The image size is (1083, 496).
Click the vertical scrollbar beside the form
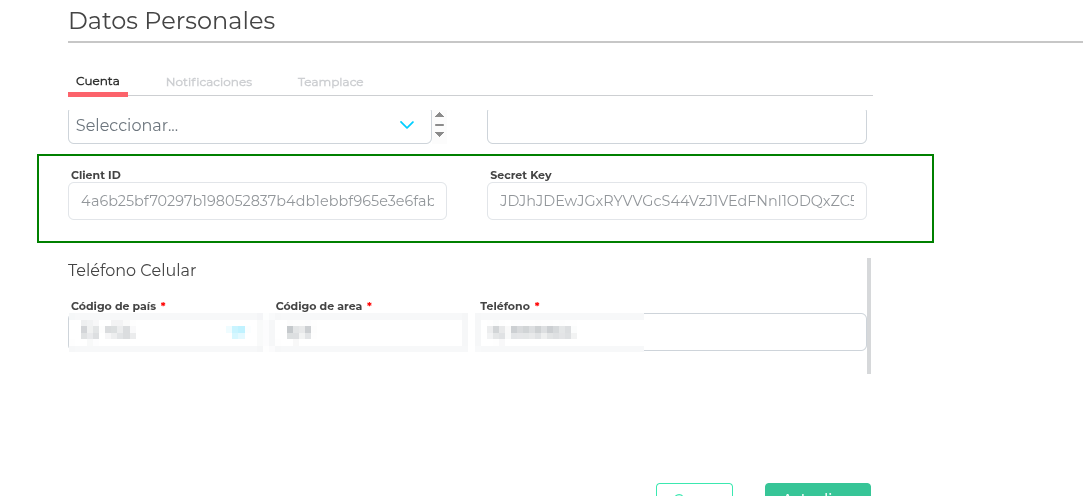click(x=869, y=315)
